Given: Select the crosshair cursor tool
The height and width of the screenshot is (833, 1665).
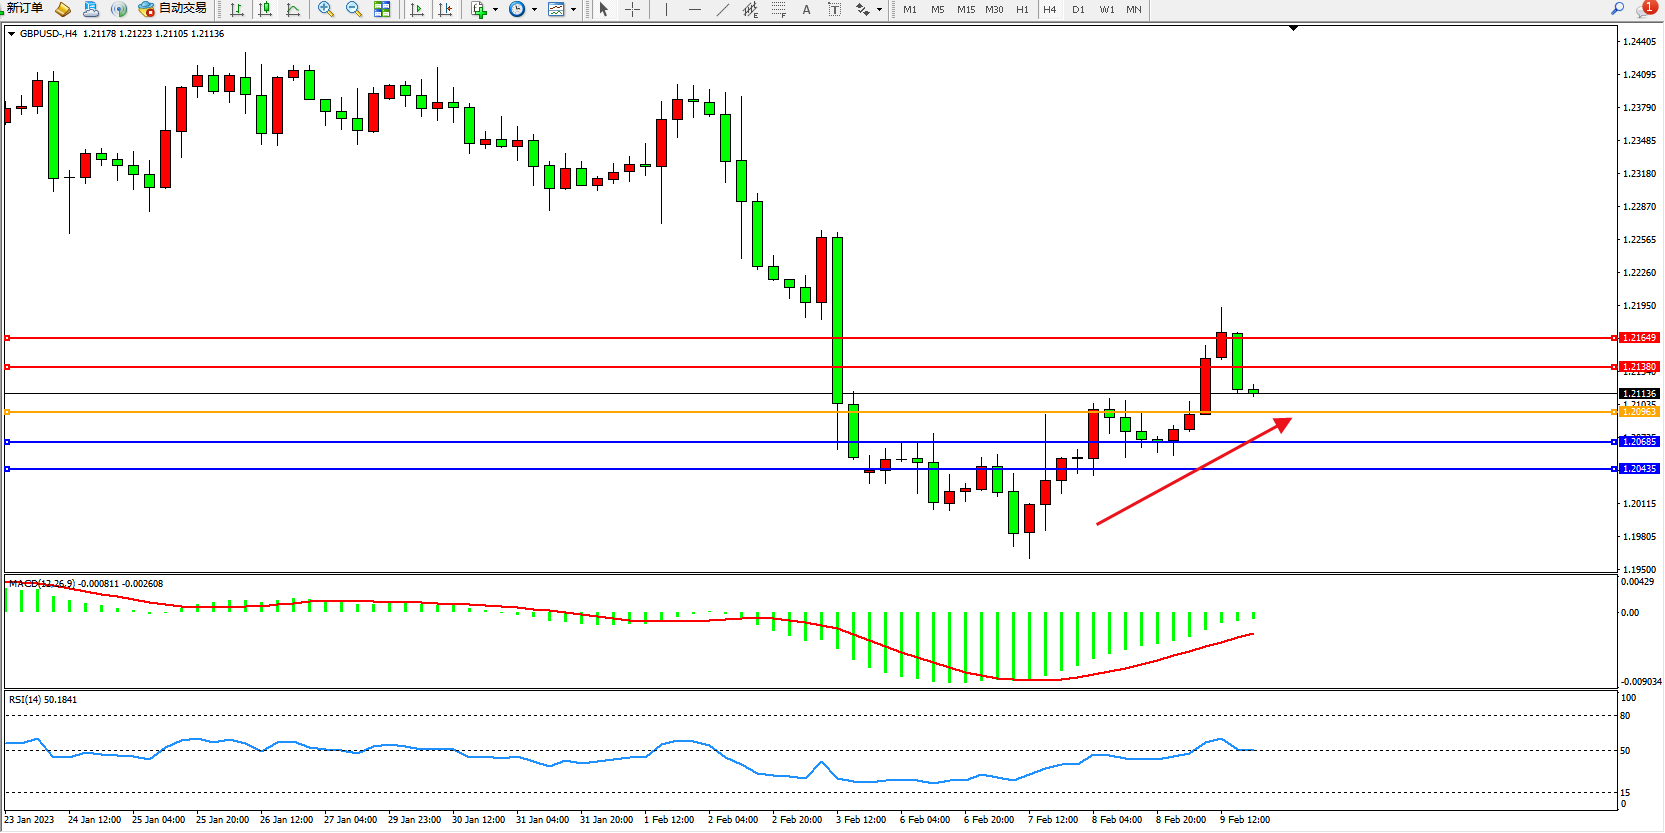Looking at the screenshot, I should (632, 9).
